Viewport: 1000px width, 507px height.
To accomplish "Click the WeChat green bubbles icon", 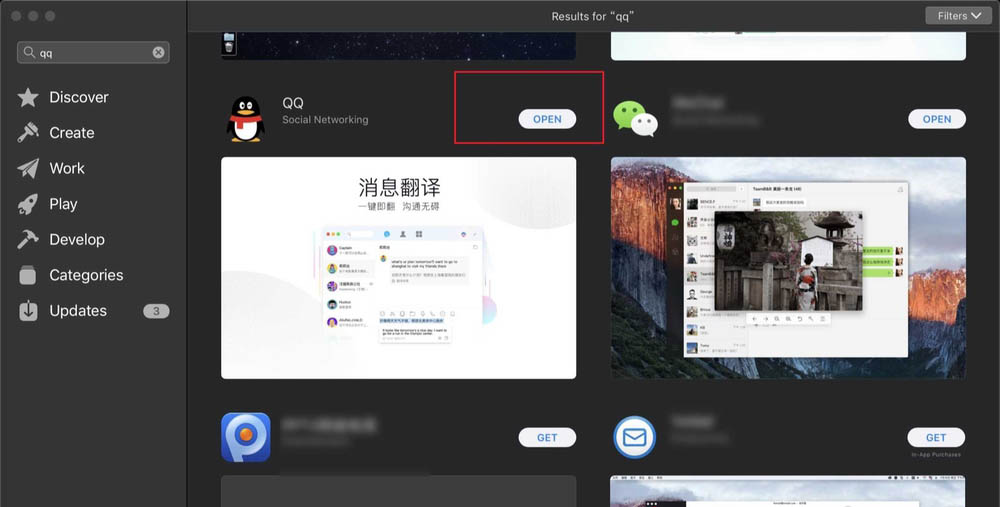I will pos(635,119).
